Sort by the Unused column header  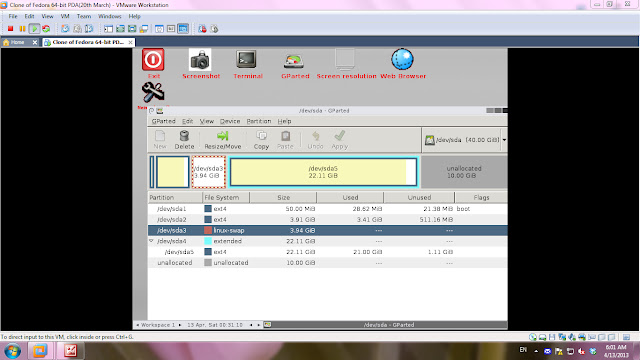pyautogui.click(x=419, y=198)
